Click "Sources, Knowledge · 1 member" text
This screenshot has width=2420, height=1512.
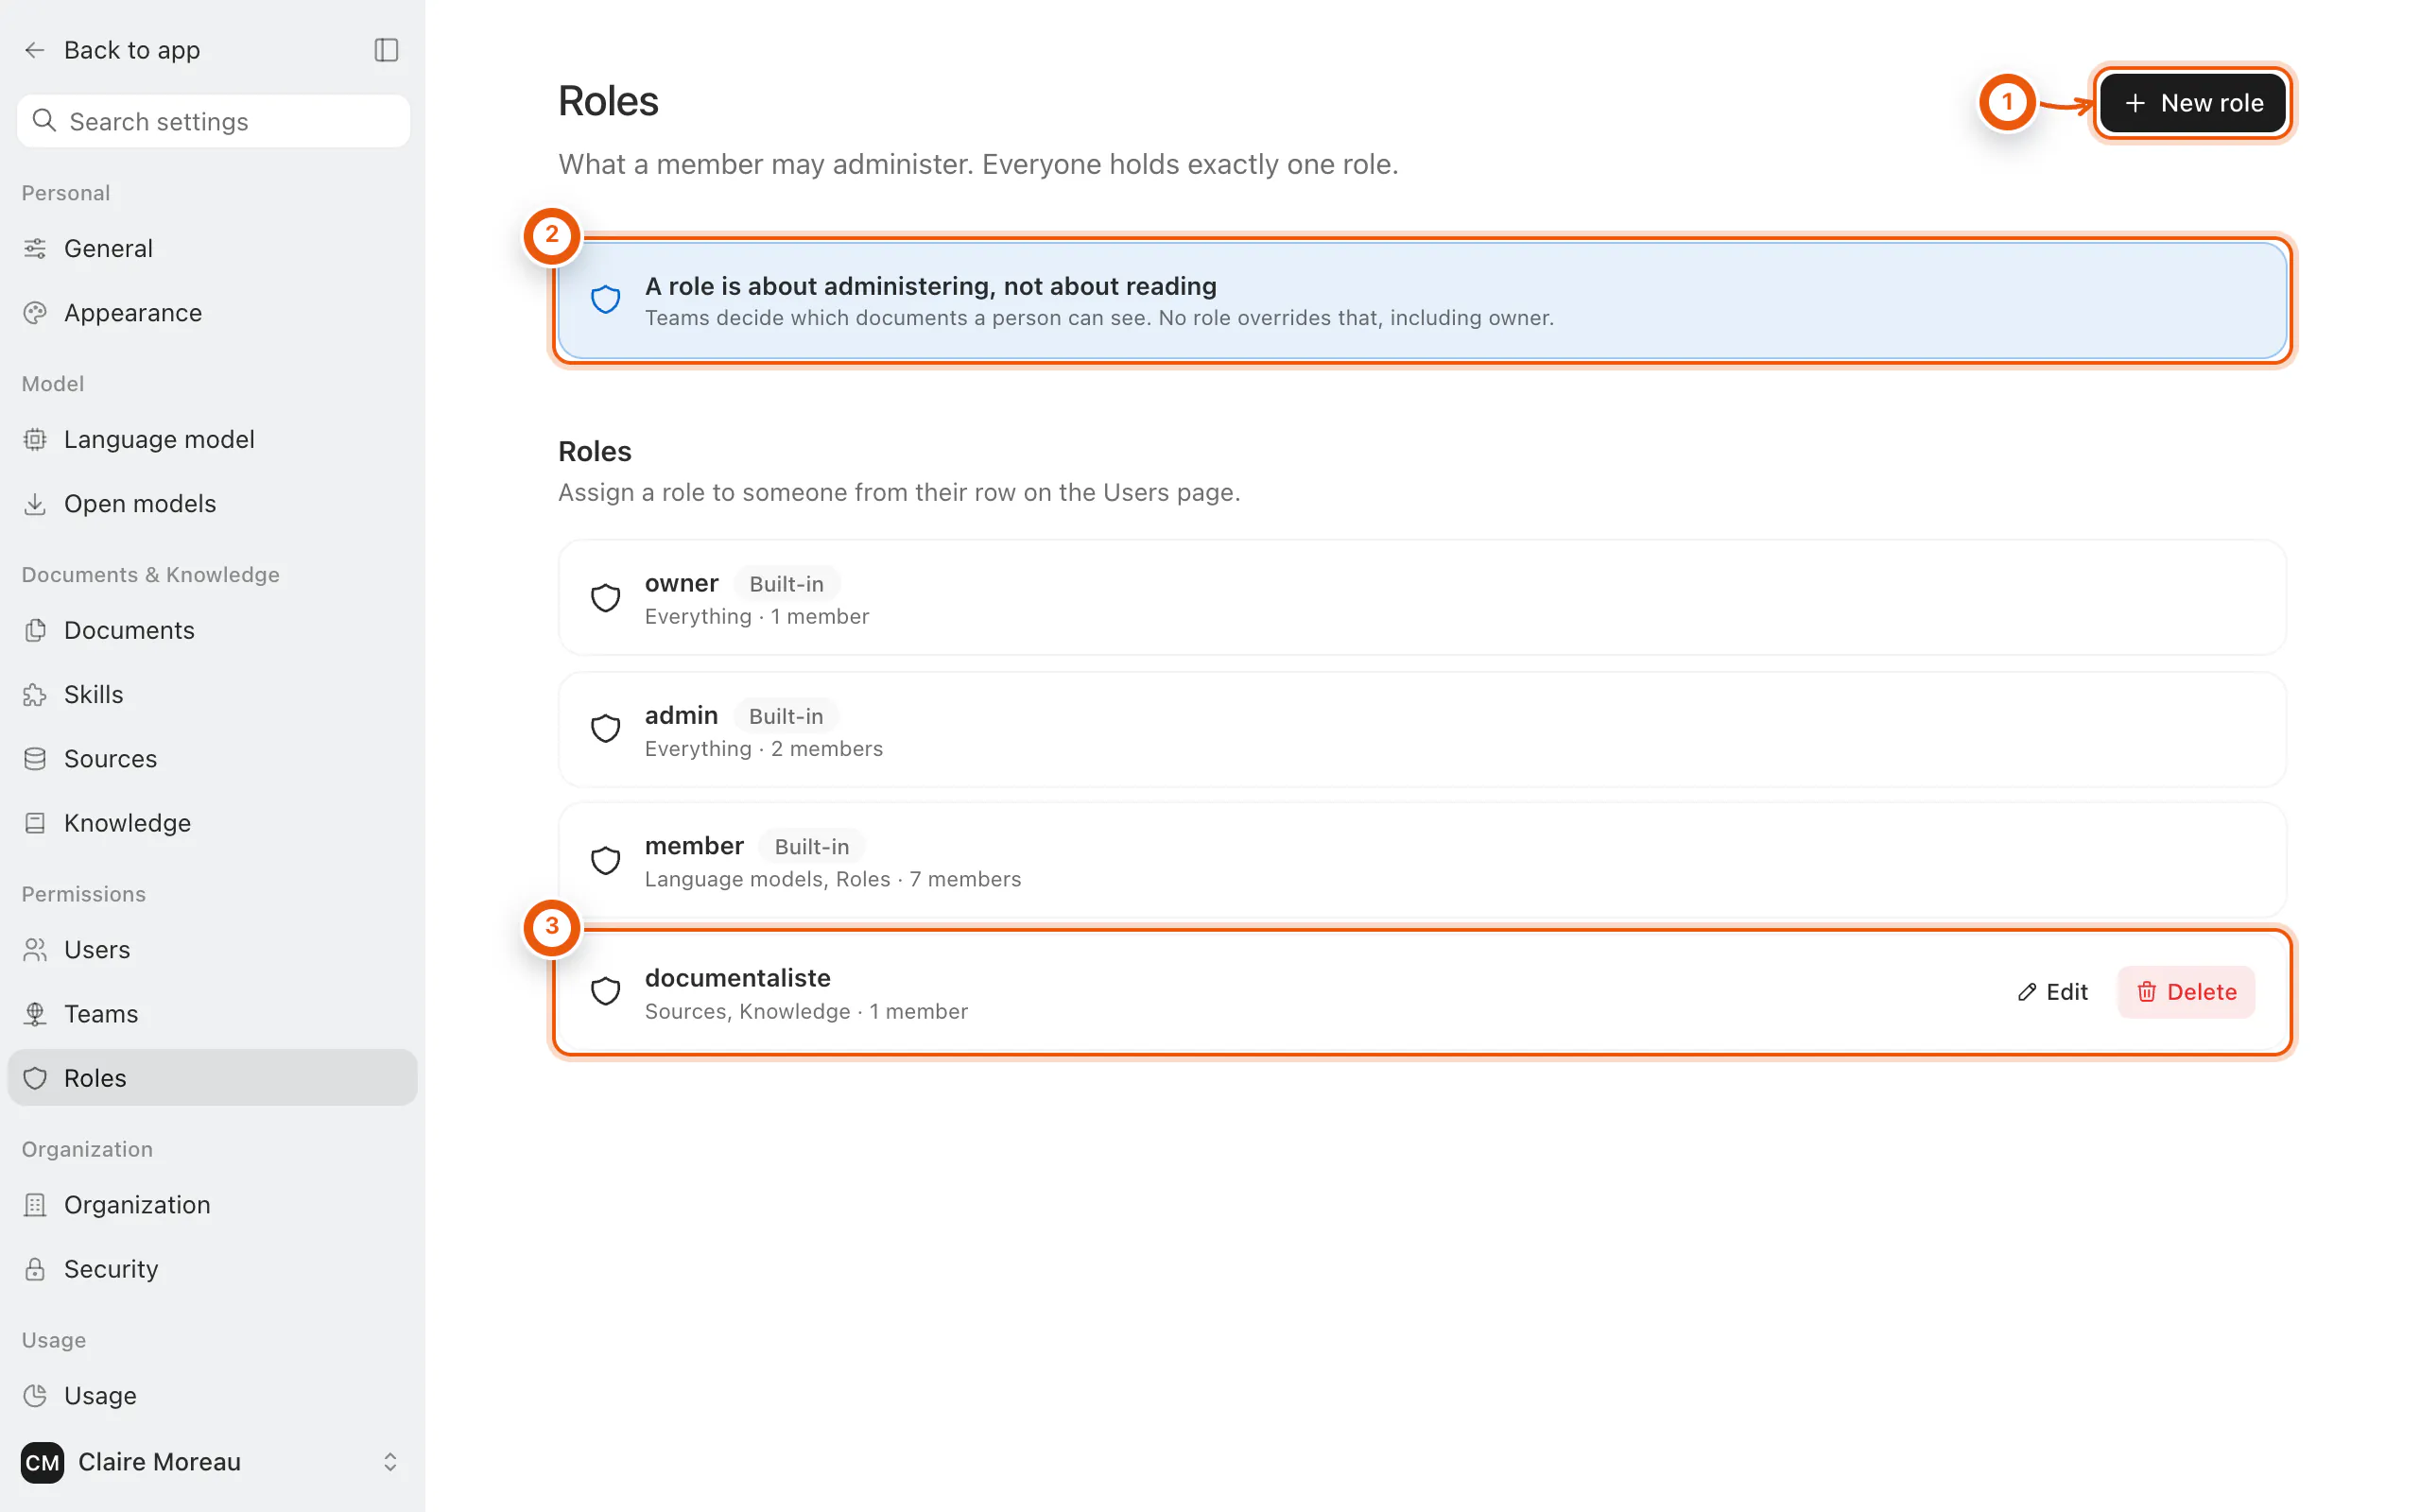click(806, 1011)
